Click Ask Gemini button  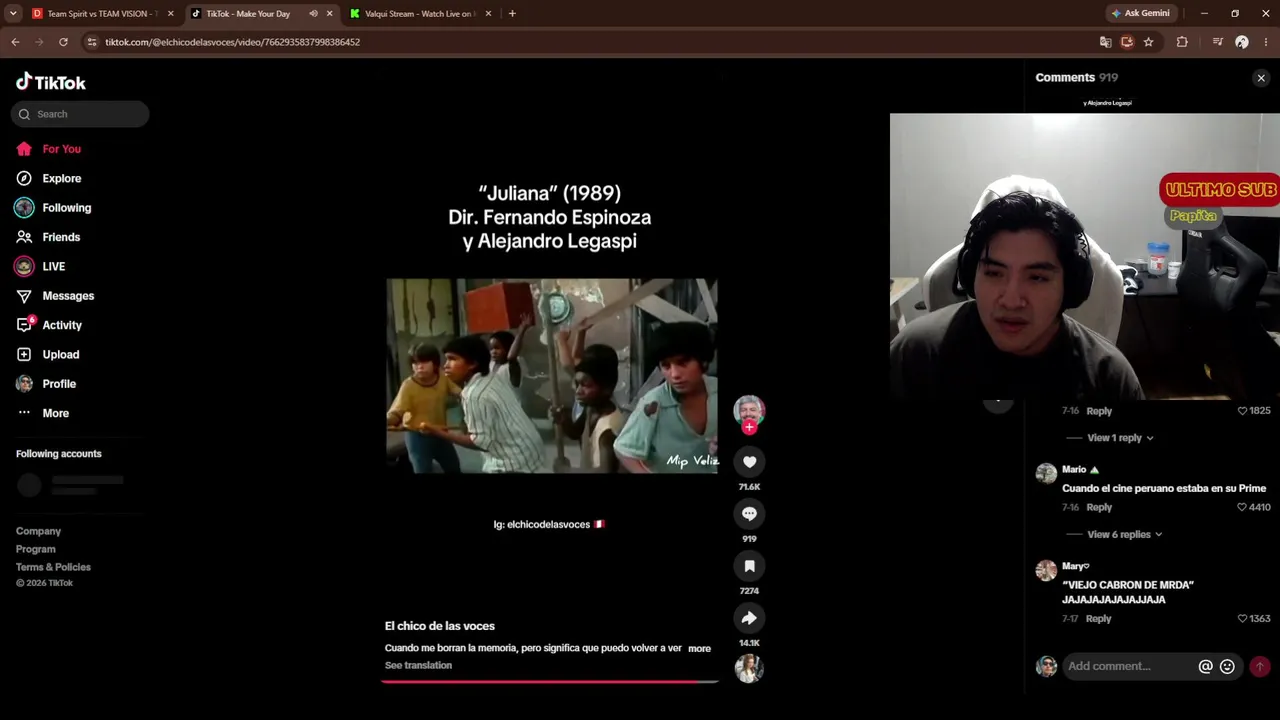(x=1140, y=14)
